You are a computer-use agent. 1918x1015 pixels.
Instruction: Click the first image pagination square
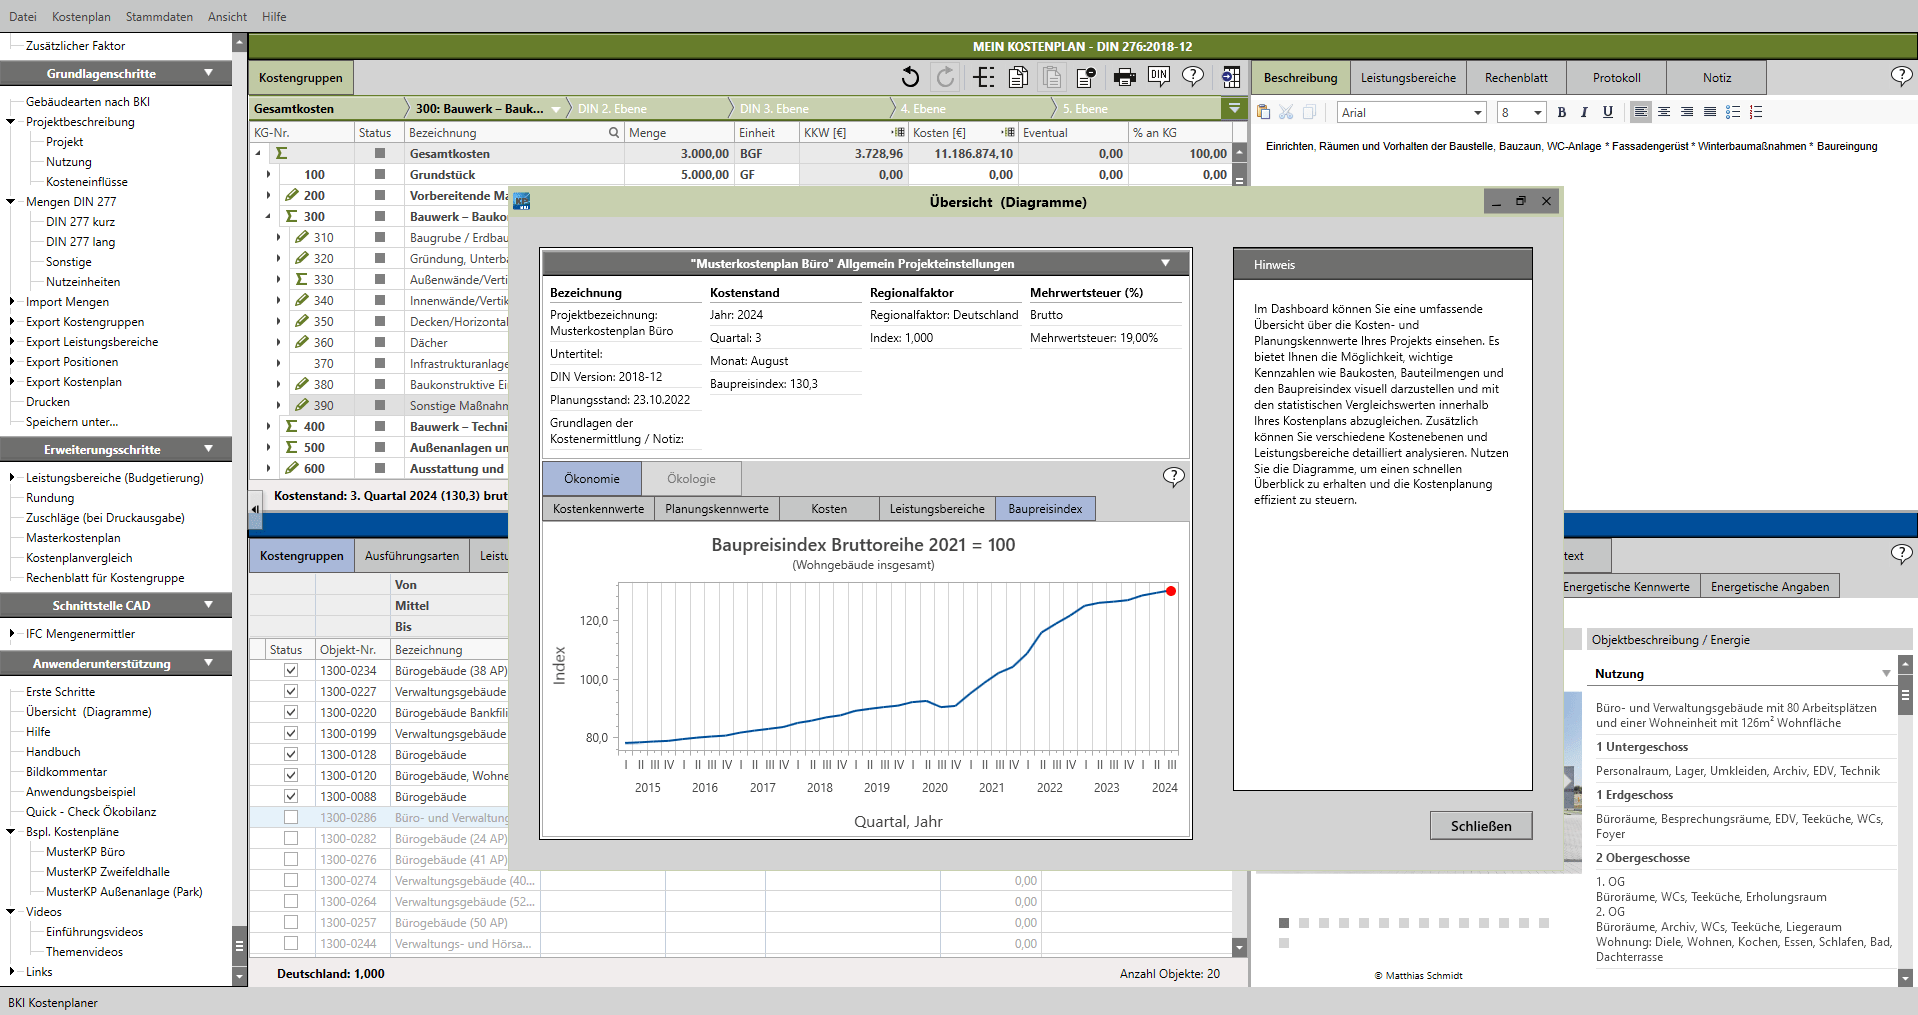tap(1284, 923)
